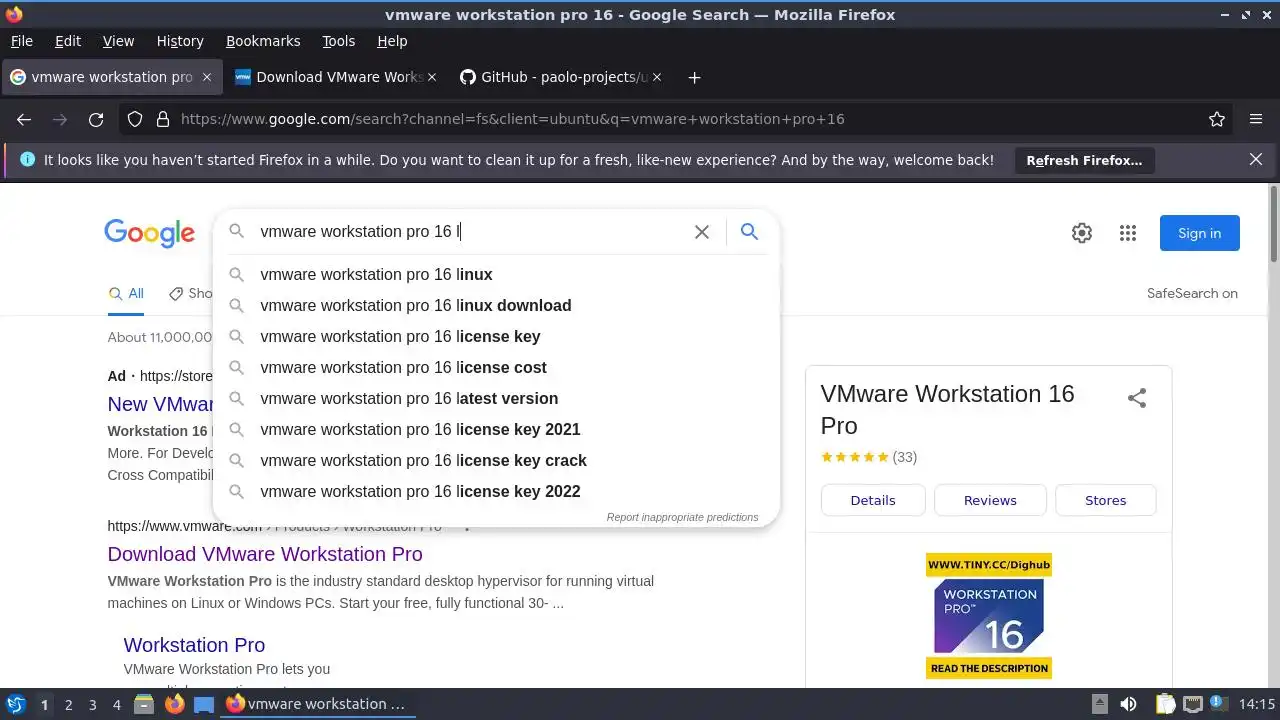Choose suggestion ending 'license key 2022'
This screenshot has width=1280, height=720.
(496, 491)
